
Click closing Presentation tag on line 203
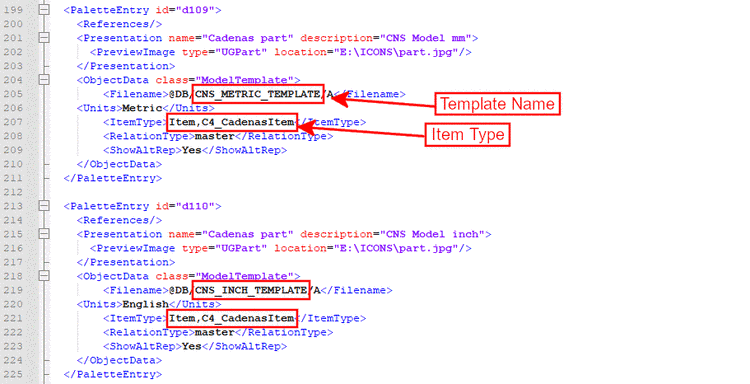126,66
